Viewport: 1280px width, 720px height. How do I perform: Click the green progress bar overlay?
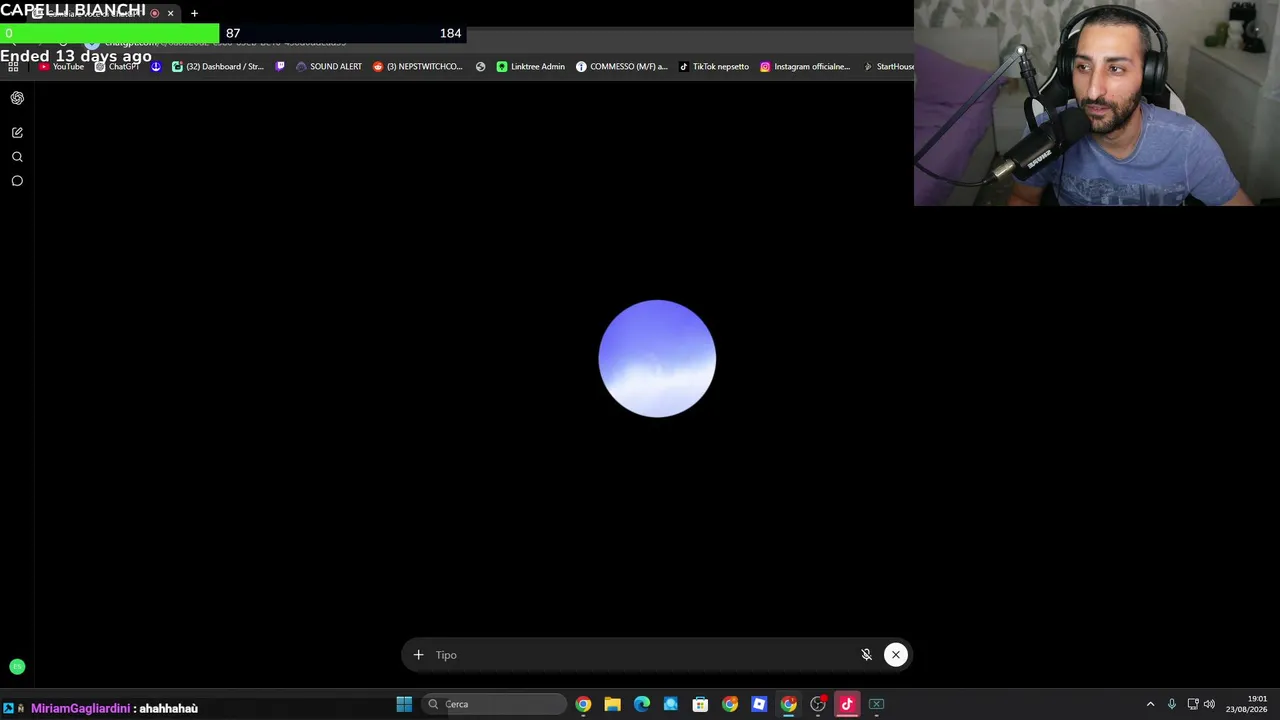(110, 33)
